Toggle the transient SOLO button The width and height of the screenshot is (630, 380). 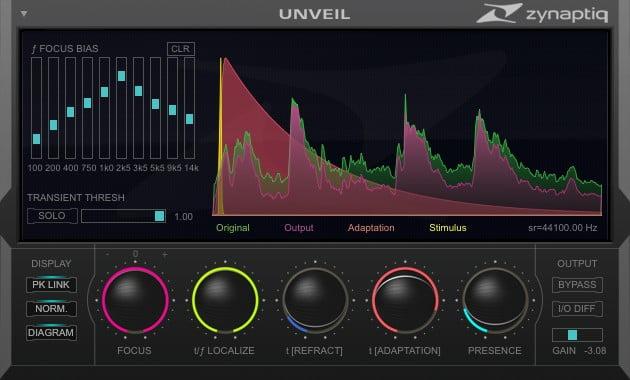click(52, 216)
